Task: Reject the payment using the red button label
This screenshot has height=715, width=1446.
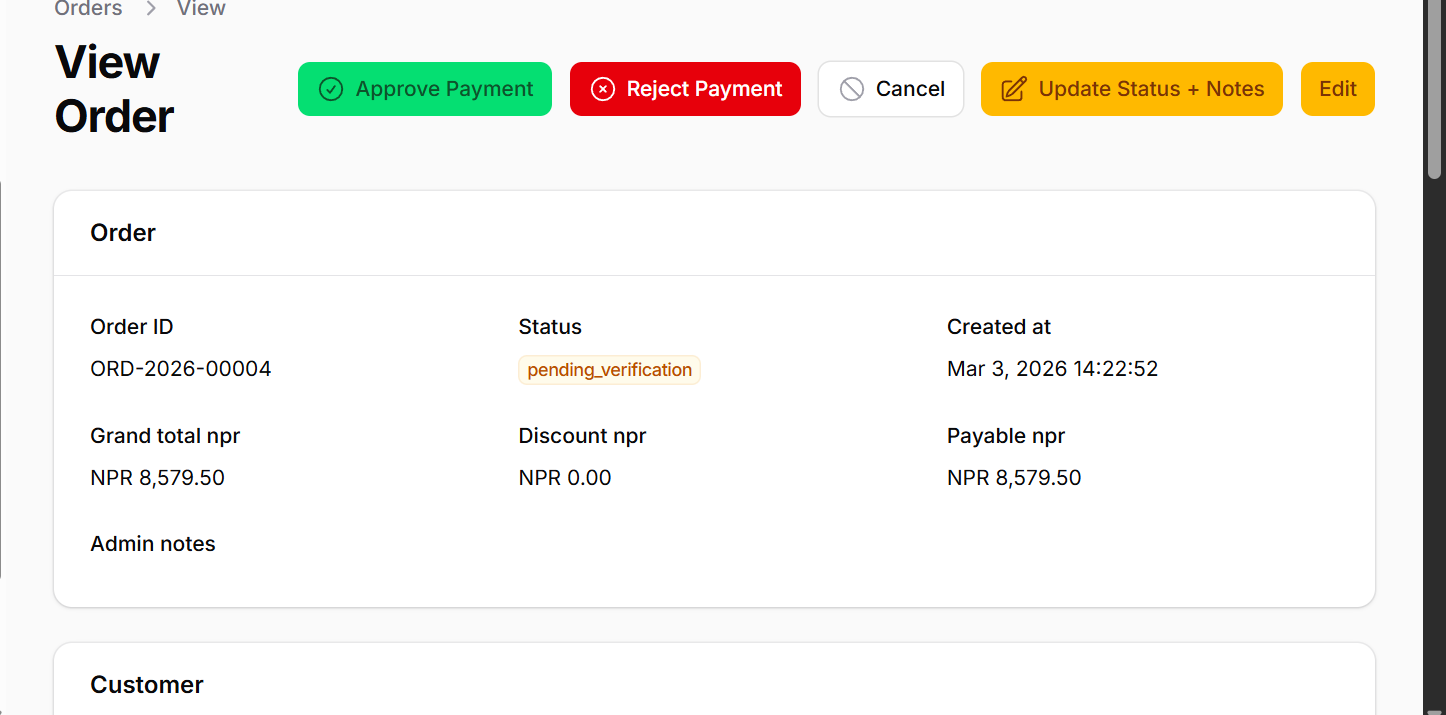Action: [704, 89]
